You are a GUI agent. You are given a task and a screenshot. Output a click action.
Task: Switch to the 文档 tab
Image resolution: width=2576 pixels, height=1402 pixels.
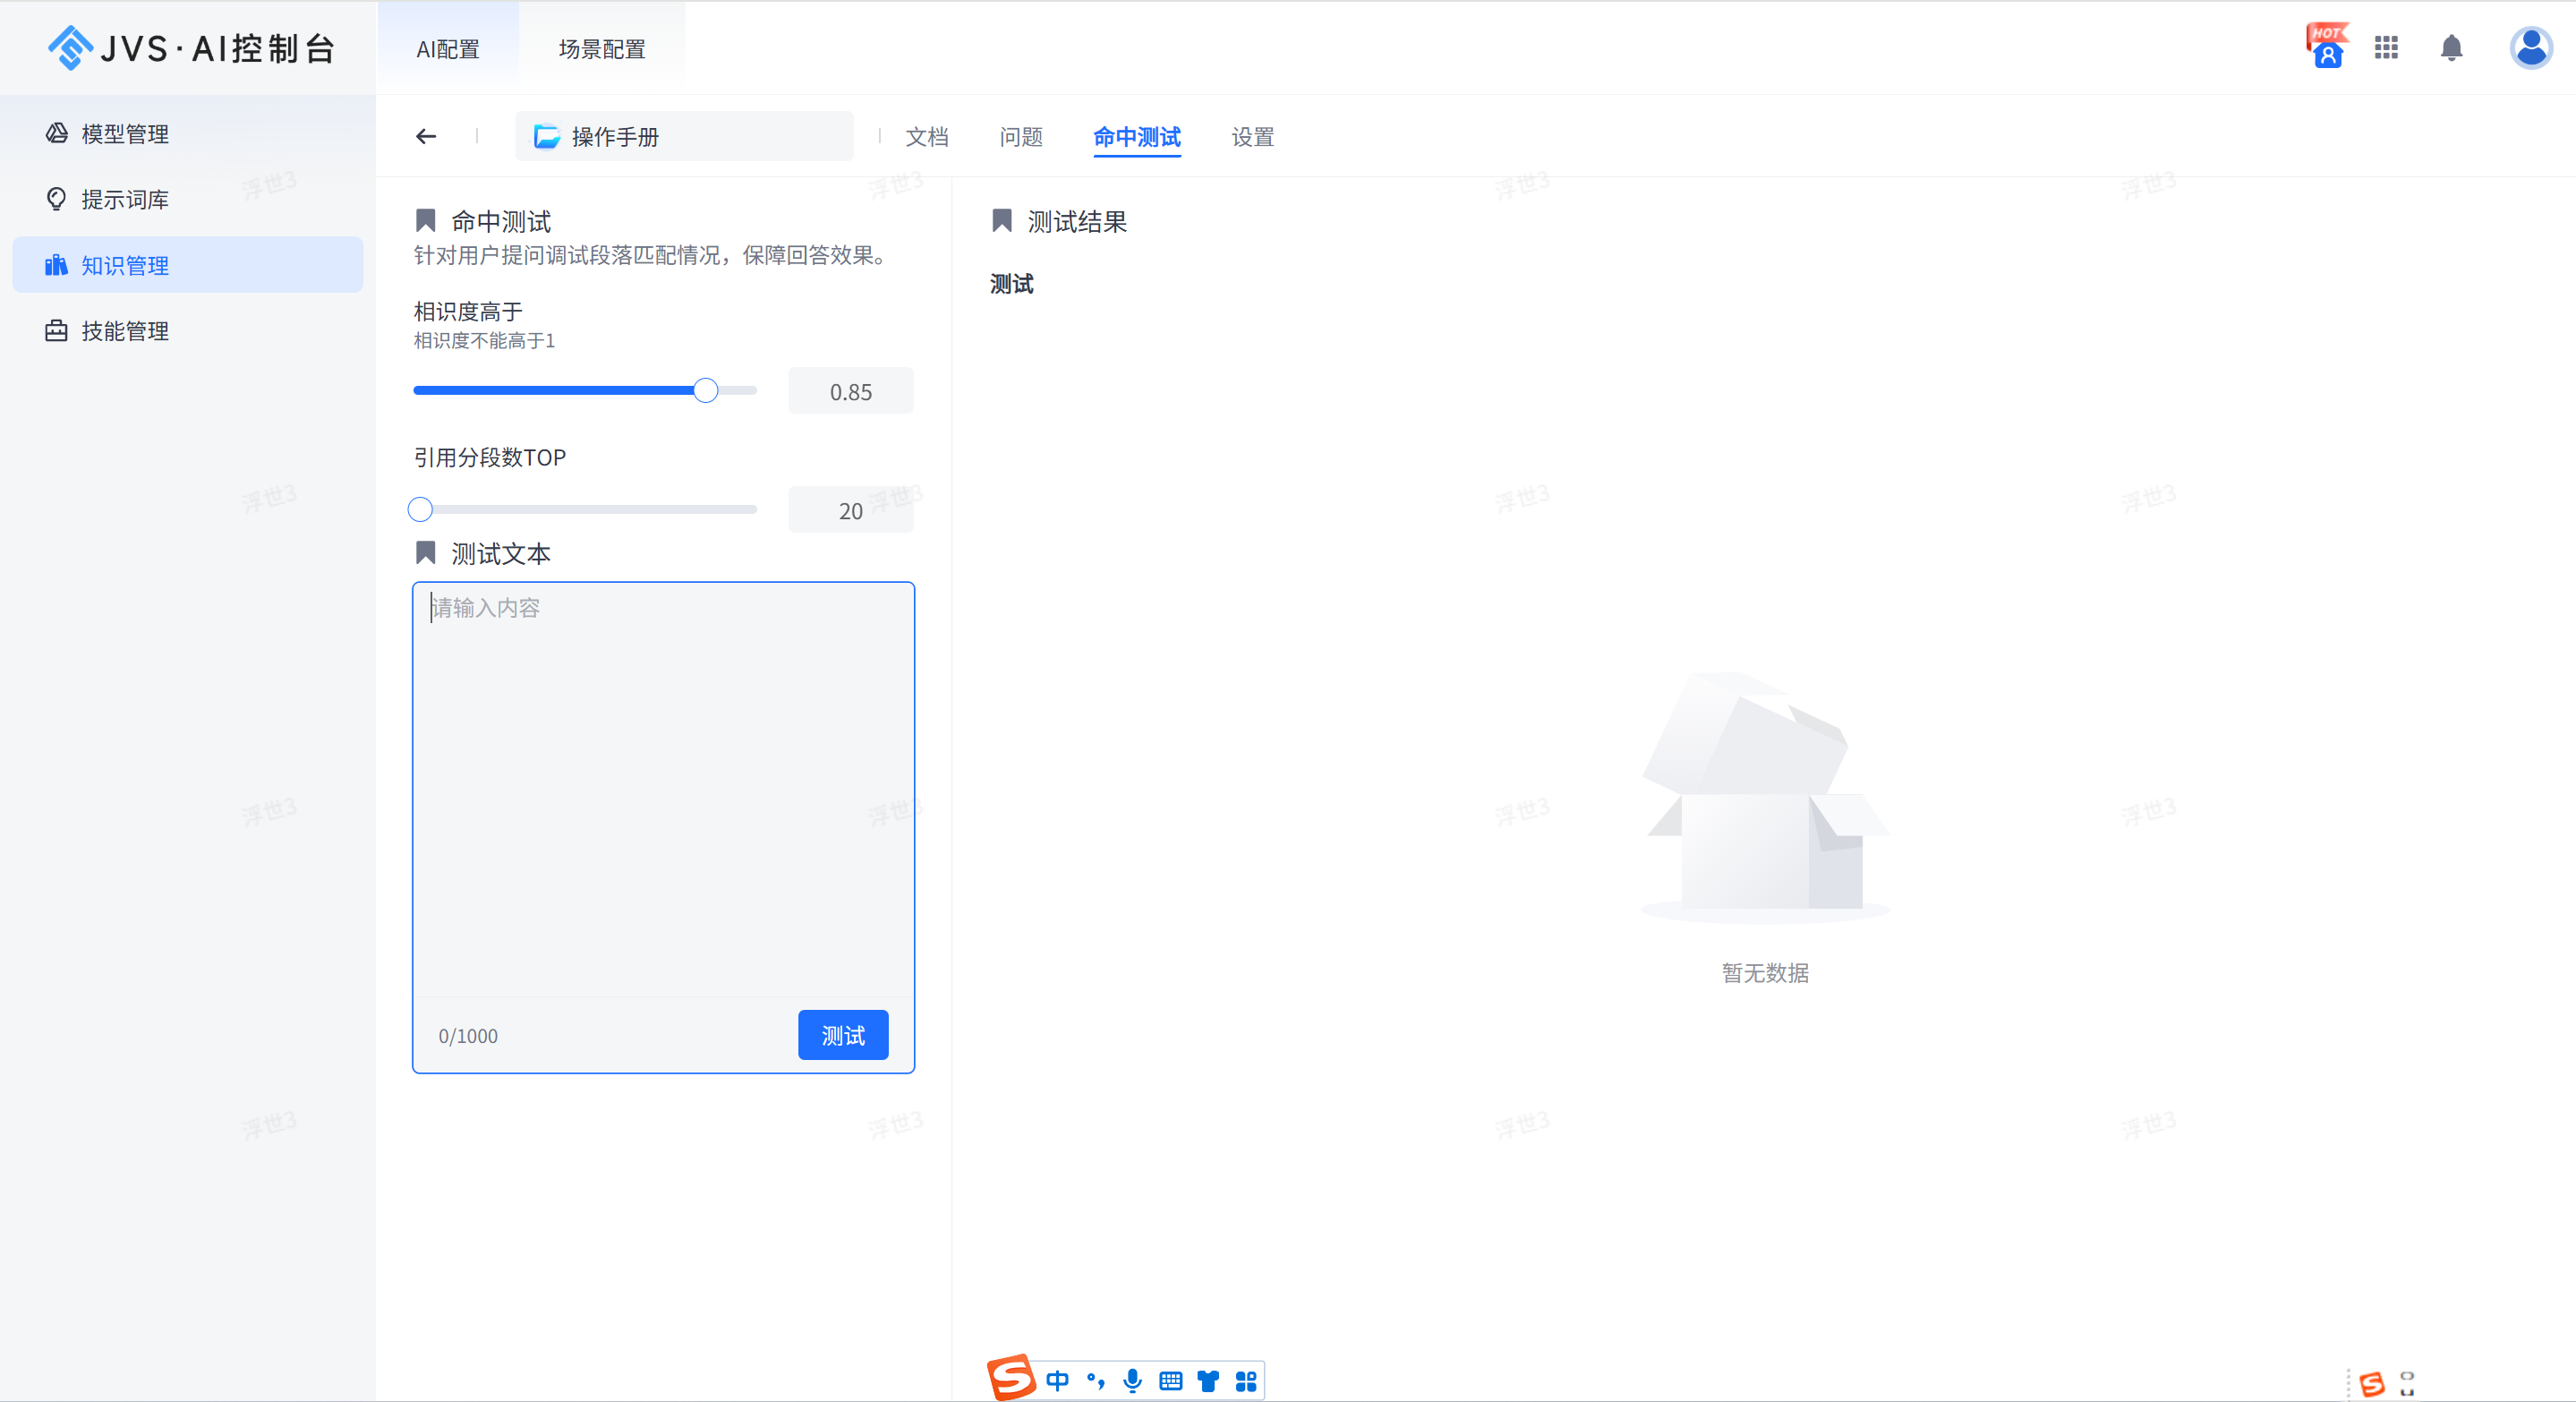pos(926,136)
